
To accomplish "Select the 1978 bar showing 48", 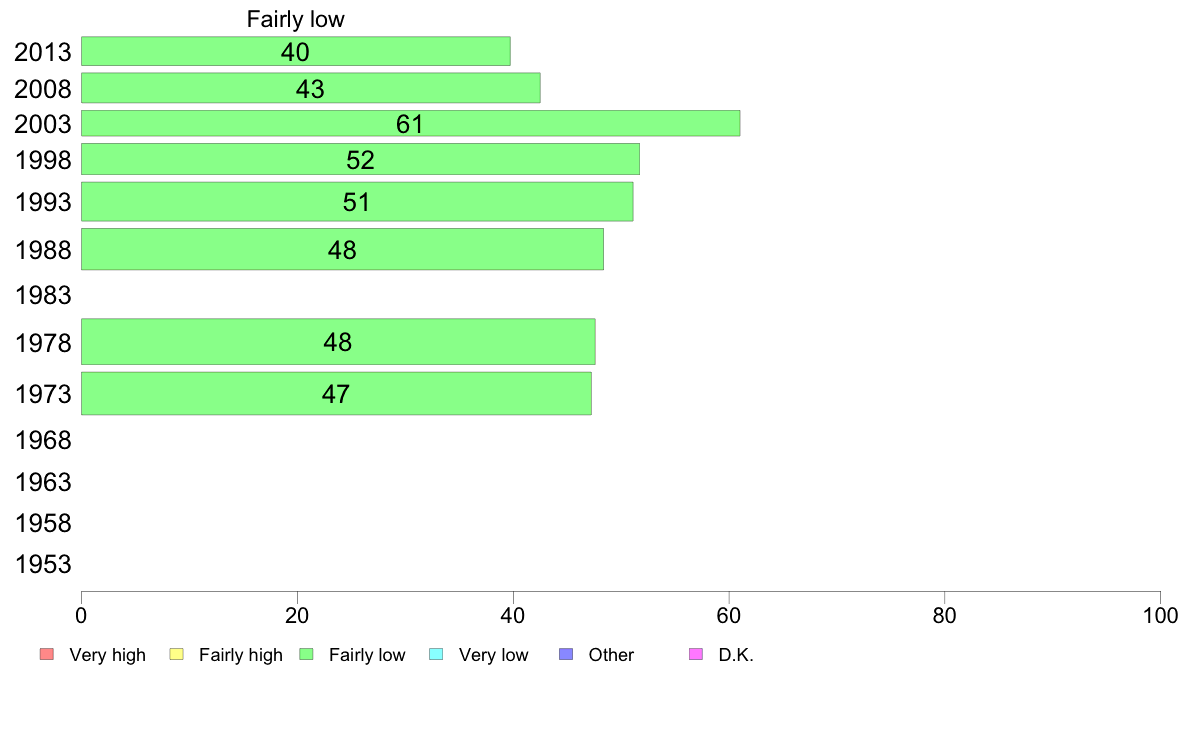I will tap(338, 342).
